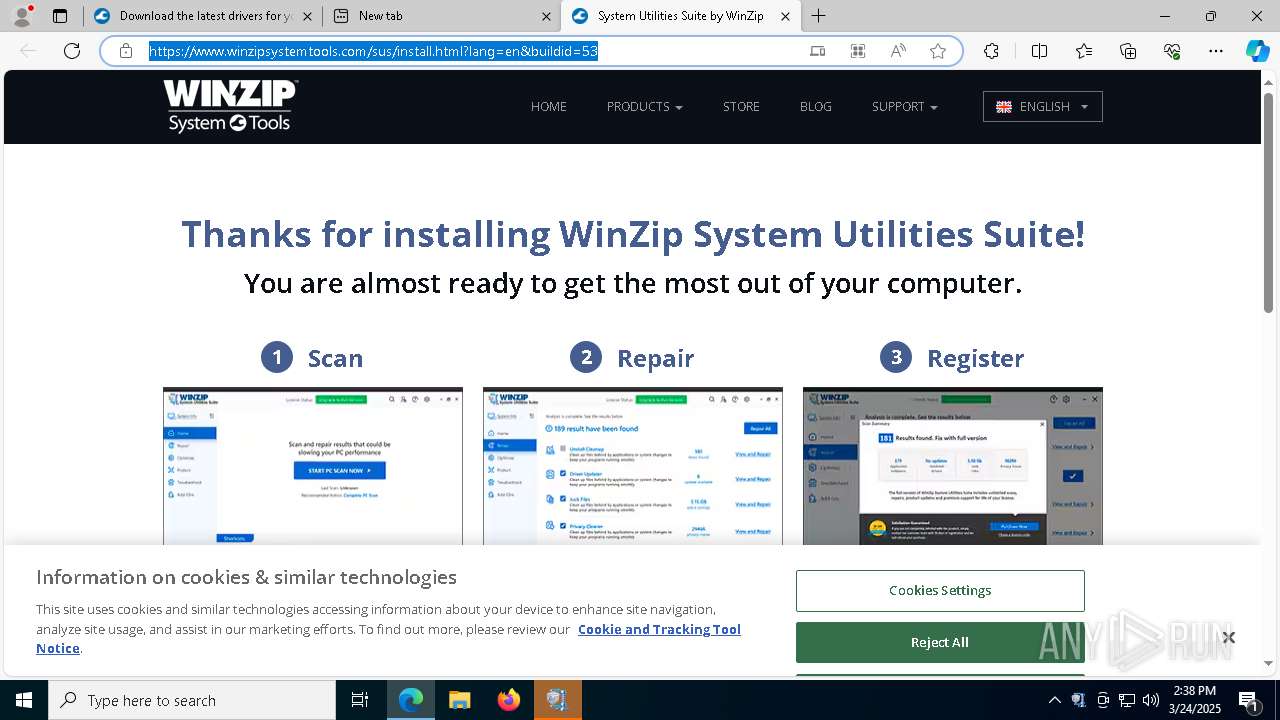
Task: Open the ENGLISH language selector
Action: coord(1043,107)
